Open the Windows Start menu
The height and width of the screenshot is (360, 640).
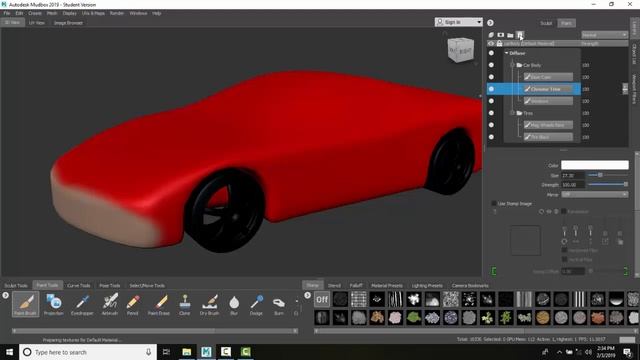coord(9,352)
